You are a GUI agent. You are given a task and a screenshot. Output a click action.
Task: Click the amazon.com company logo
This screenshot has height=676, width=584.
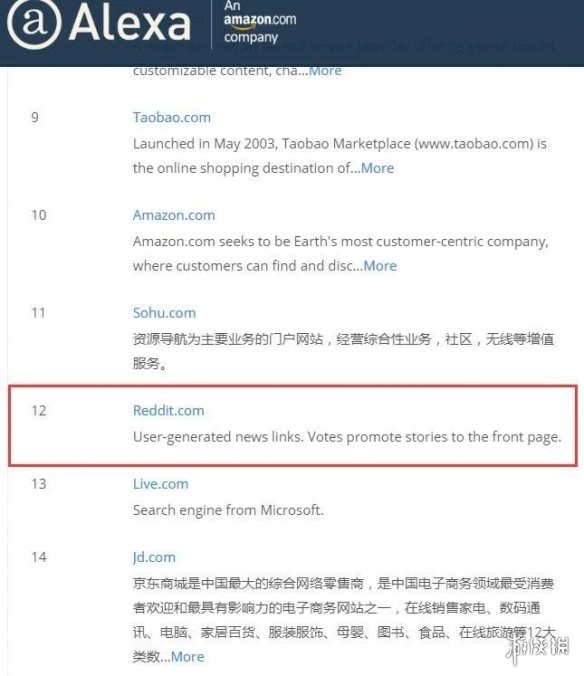(259, 22)
